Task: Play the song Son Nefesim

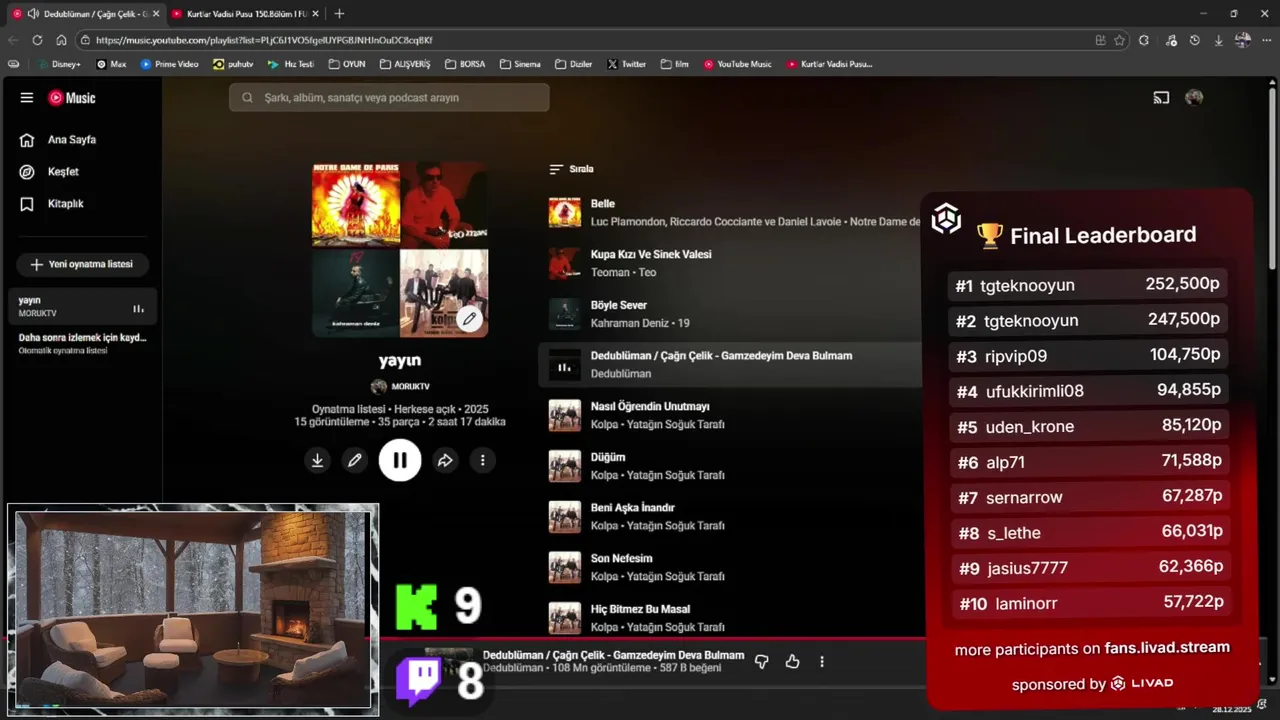Action: point(622,558)
